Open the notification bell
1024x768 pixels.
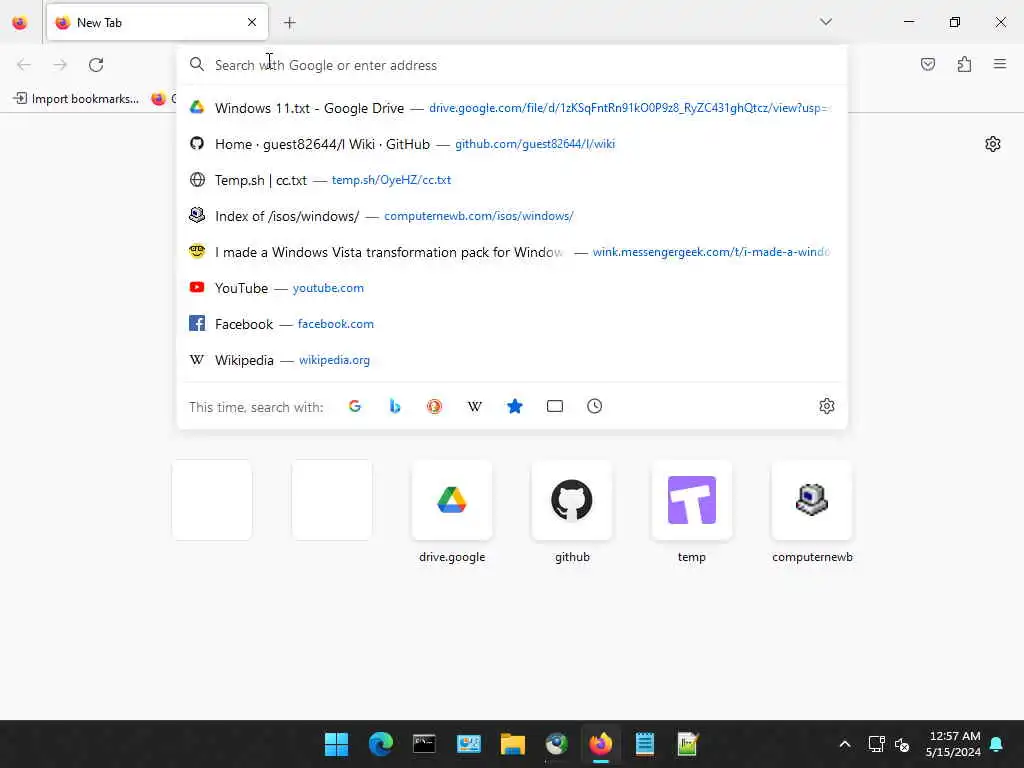click(x=997, y=744)
